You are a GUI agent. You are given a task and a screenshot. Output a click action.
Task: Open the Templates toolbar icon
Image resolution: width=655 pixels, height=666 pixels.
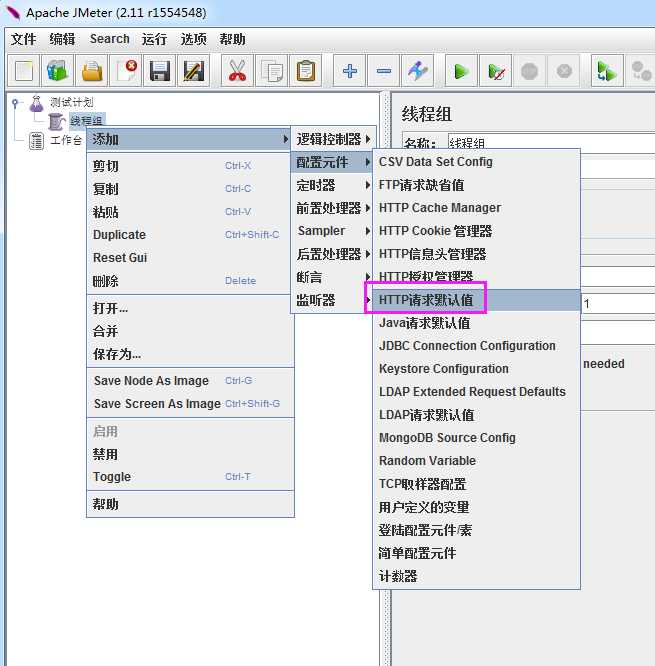pyautogui.click(x=57, y=71)
